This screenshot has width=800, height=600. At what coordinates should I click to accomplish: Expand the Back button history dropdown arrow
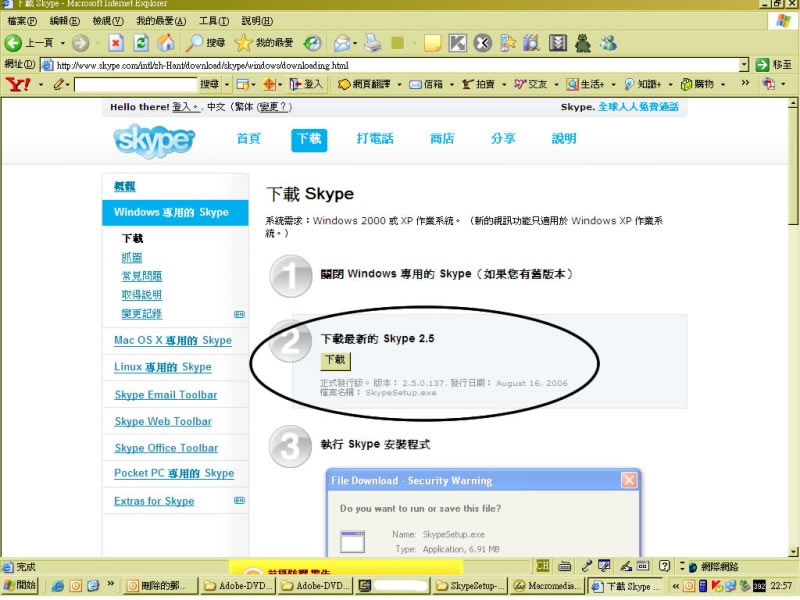point(63,43)
